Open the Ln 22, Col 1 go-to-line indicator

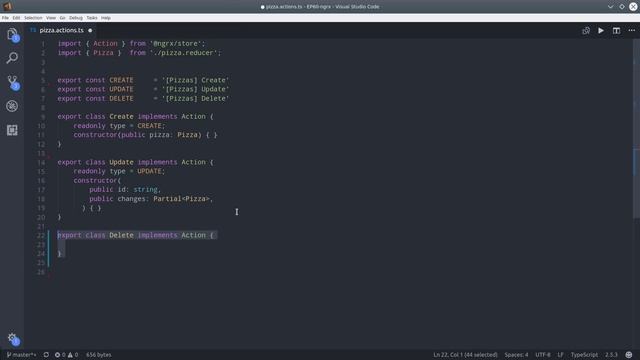[465, 355]
